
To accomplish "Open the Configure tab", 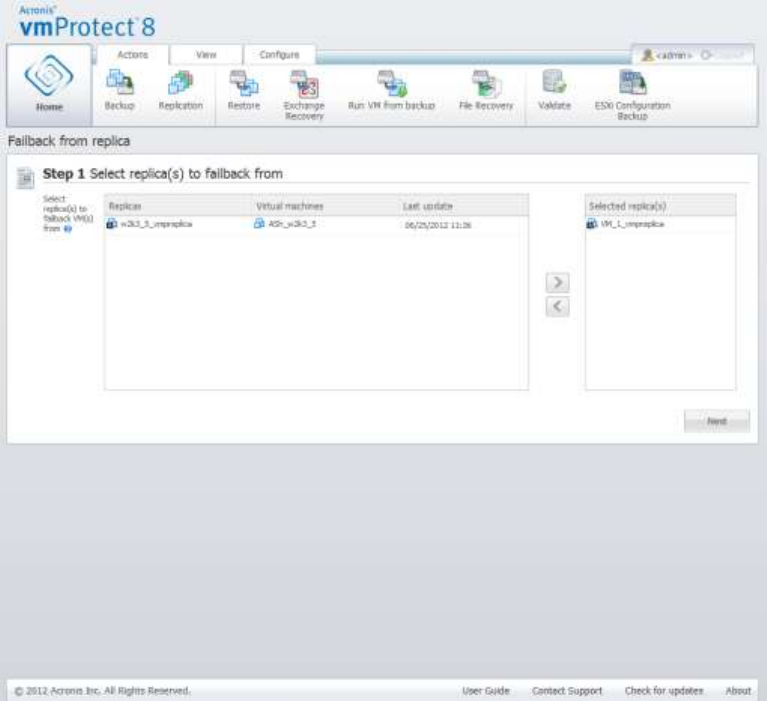I will 279,55.
